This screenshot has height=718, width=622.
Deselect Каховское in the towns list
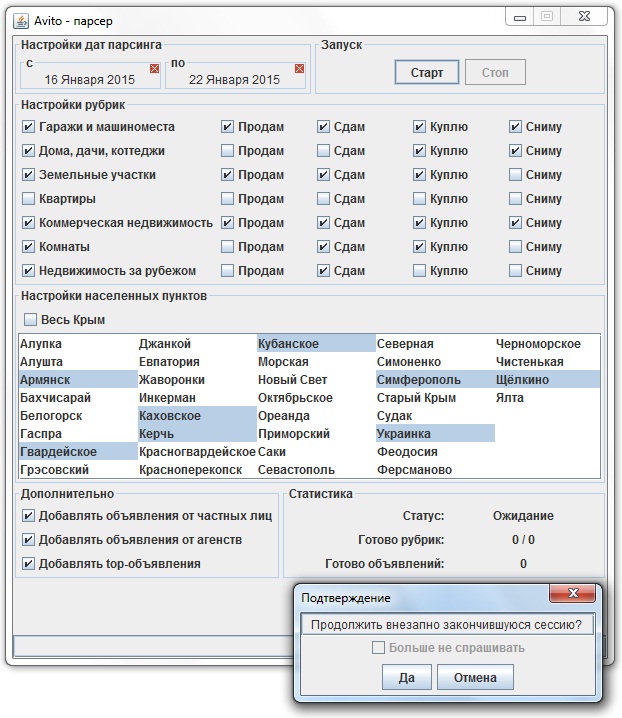tap(197, 416)
